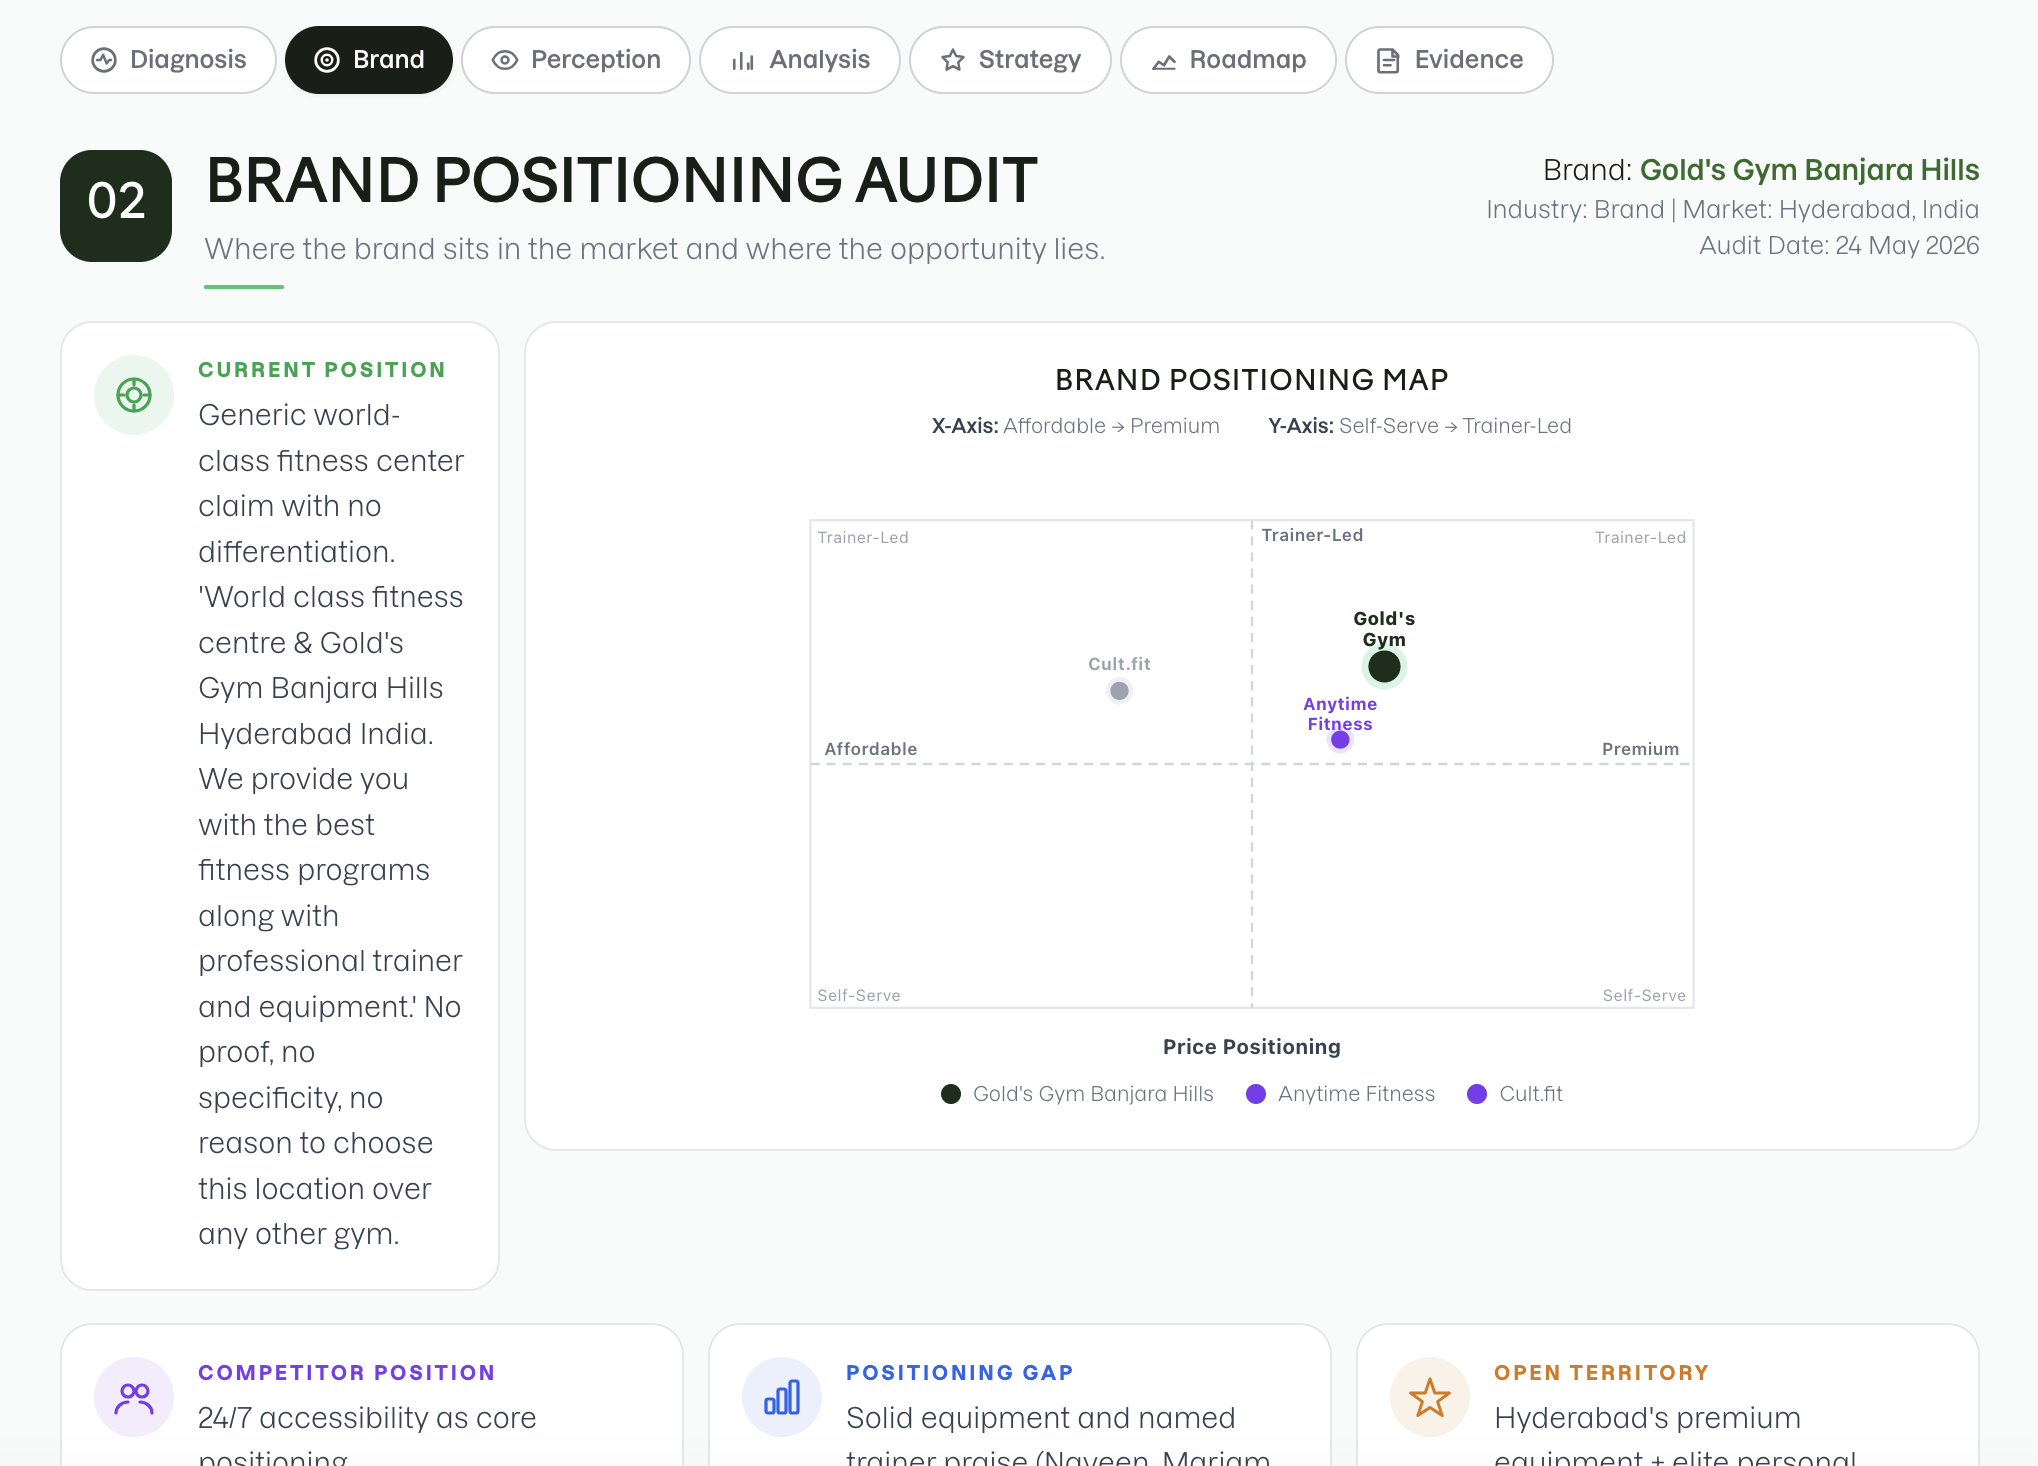Image resolution: width=2038 pixels, height=1466 pixels.
Task: Go to the Analysis tab
Action: pyautogui.click(x=800, y=60)
